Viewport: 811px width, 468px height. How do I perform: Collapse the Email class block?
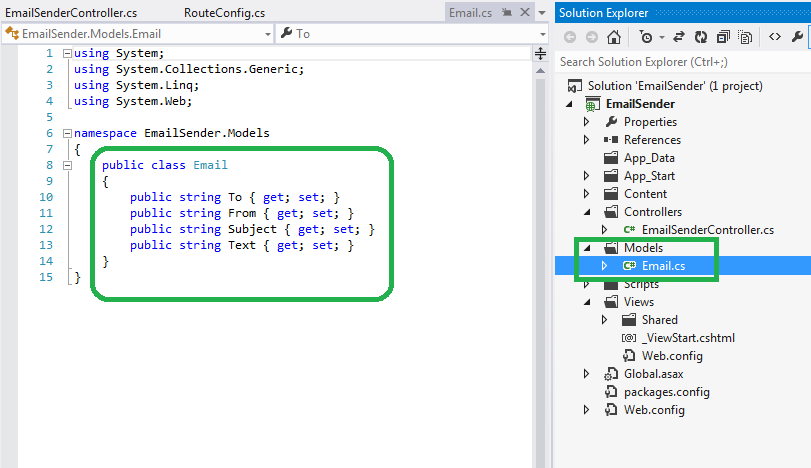[67, 165]
